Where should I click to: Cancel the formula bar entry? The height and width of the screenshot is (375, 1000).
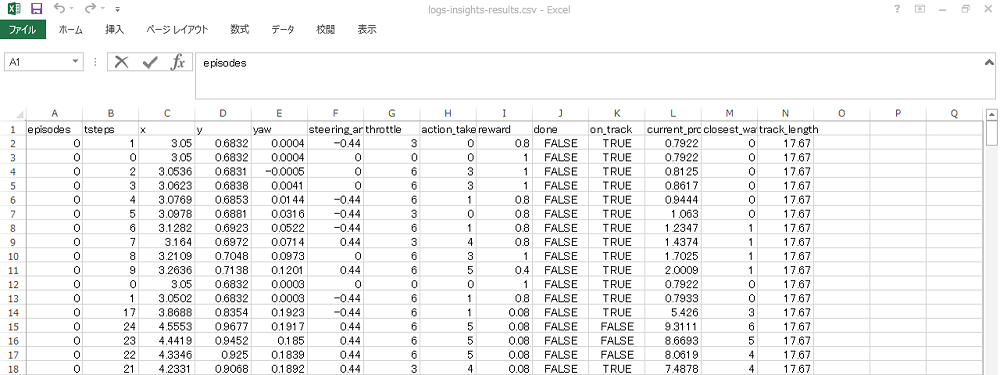click(x=121, y=62)
